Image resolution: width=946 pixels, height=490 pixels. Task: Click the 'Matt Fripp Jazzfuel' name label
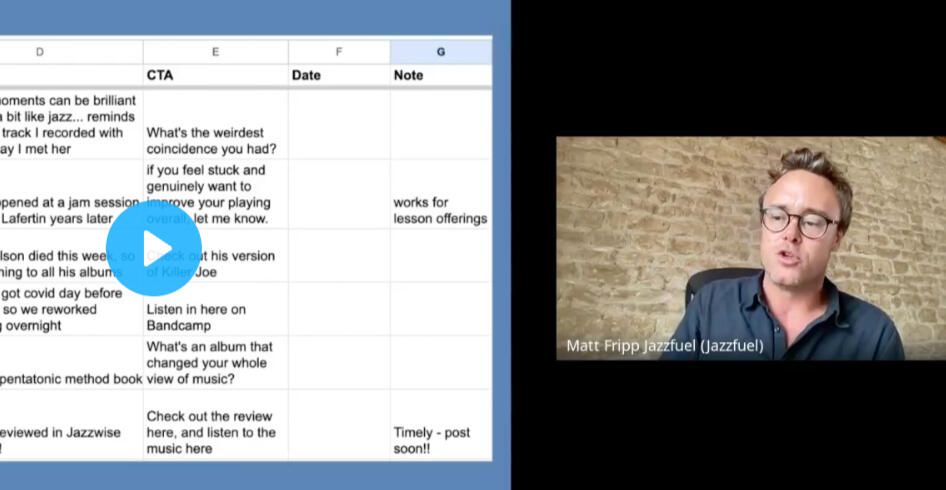(665, 346)
